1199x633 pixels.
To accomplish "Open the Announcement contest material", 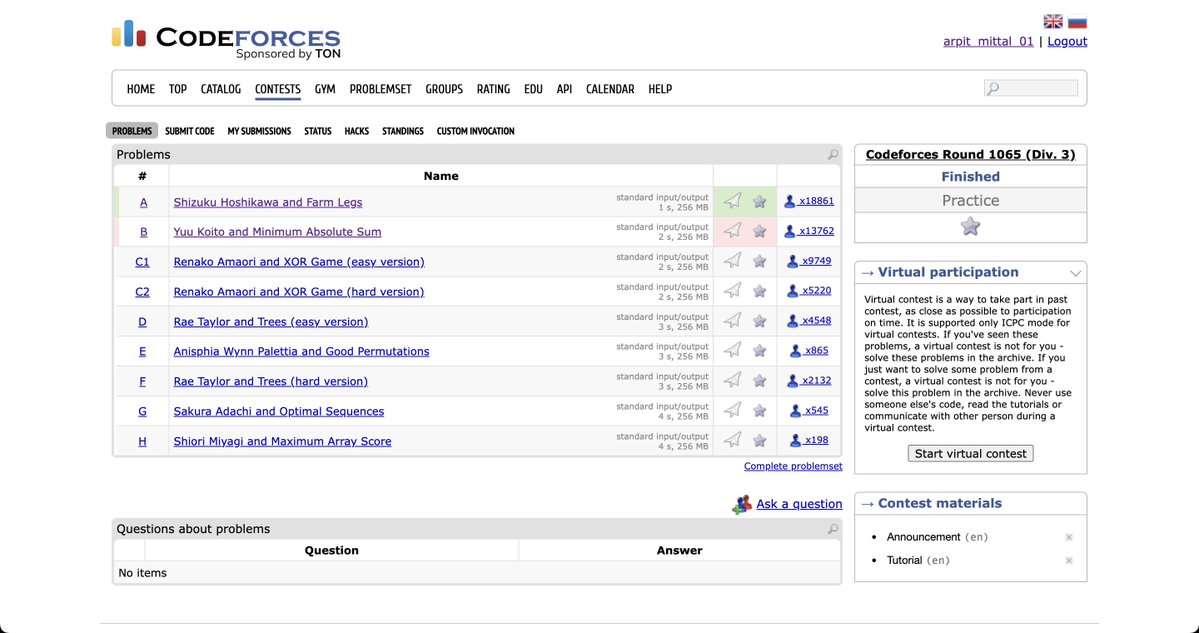I will coord(923,537).
